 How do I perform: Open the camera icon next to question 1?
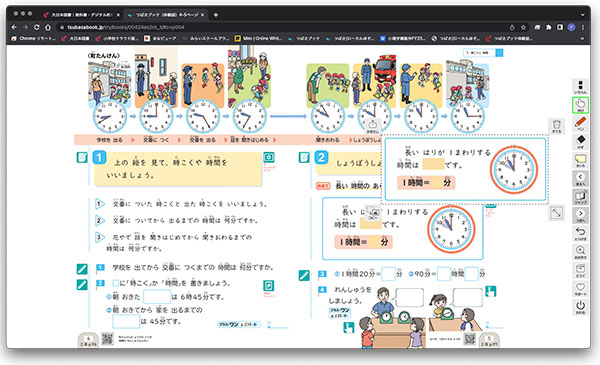click(269, 157)
